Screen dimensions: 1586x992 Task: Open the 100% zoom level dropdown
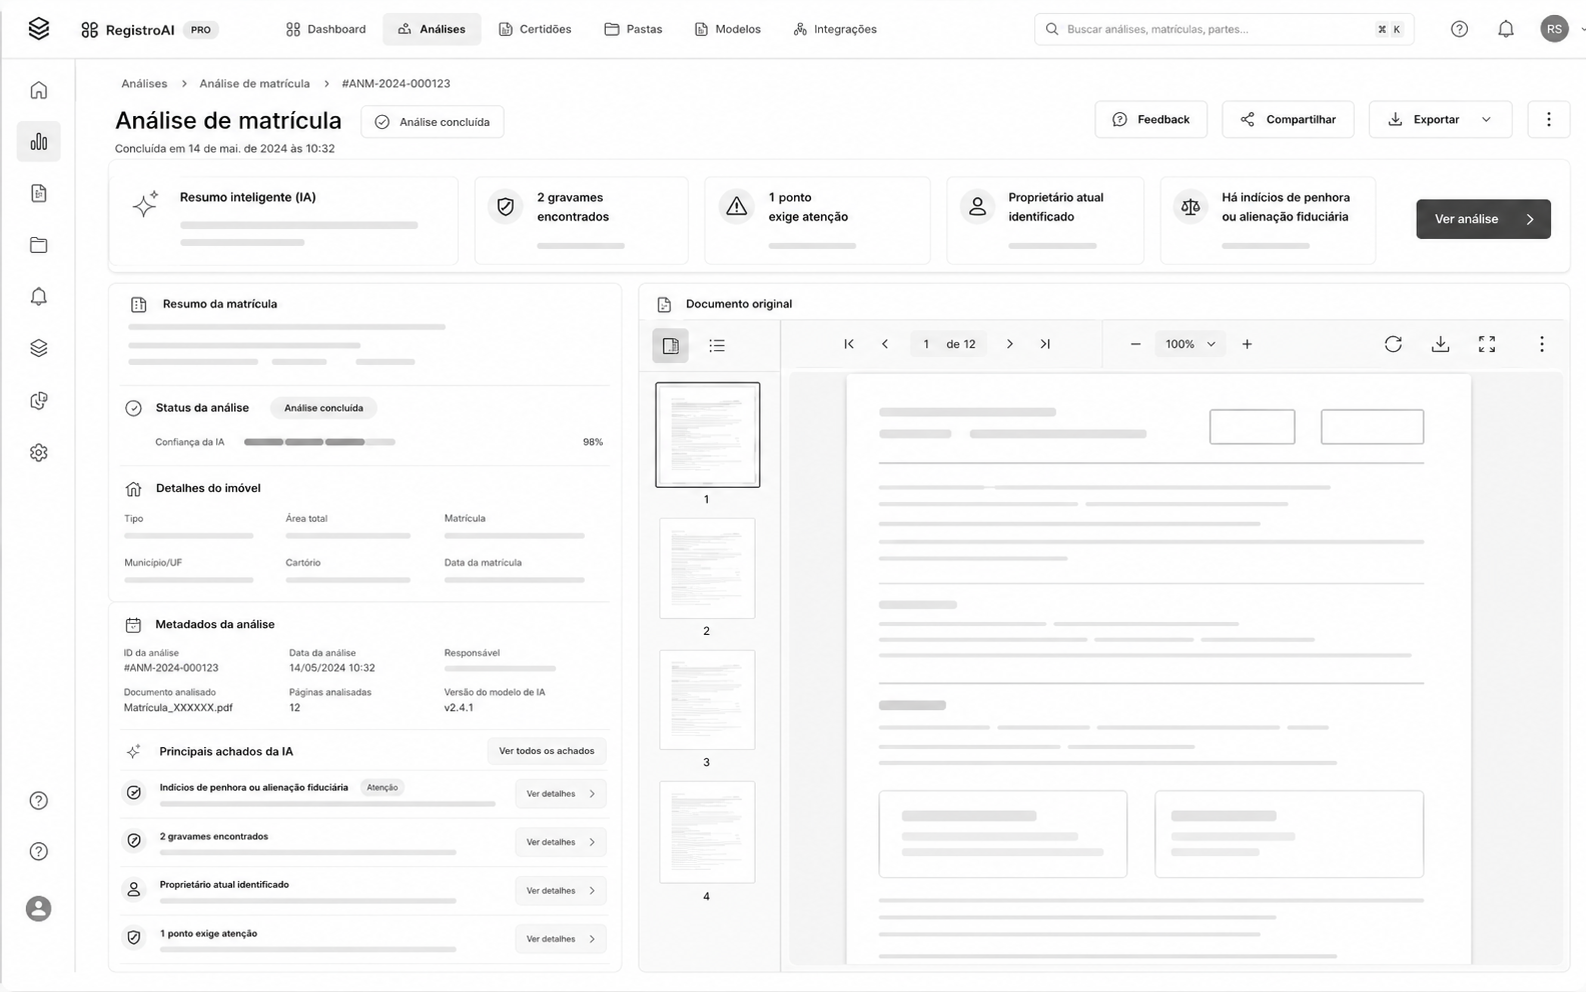(x=1190, y=344)
